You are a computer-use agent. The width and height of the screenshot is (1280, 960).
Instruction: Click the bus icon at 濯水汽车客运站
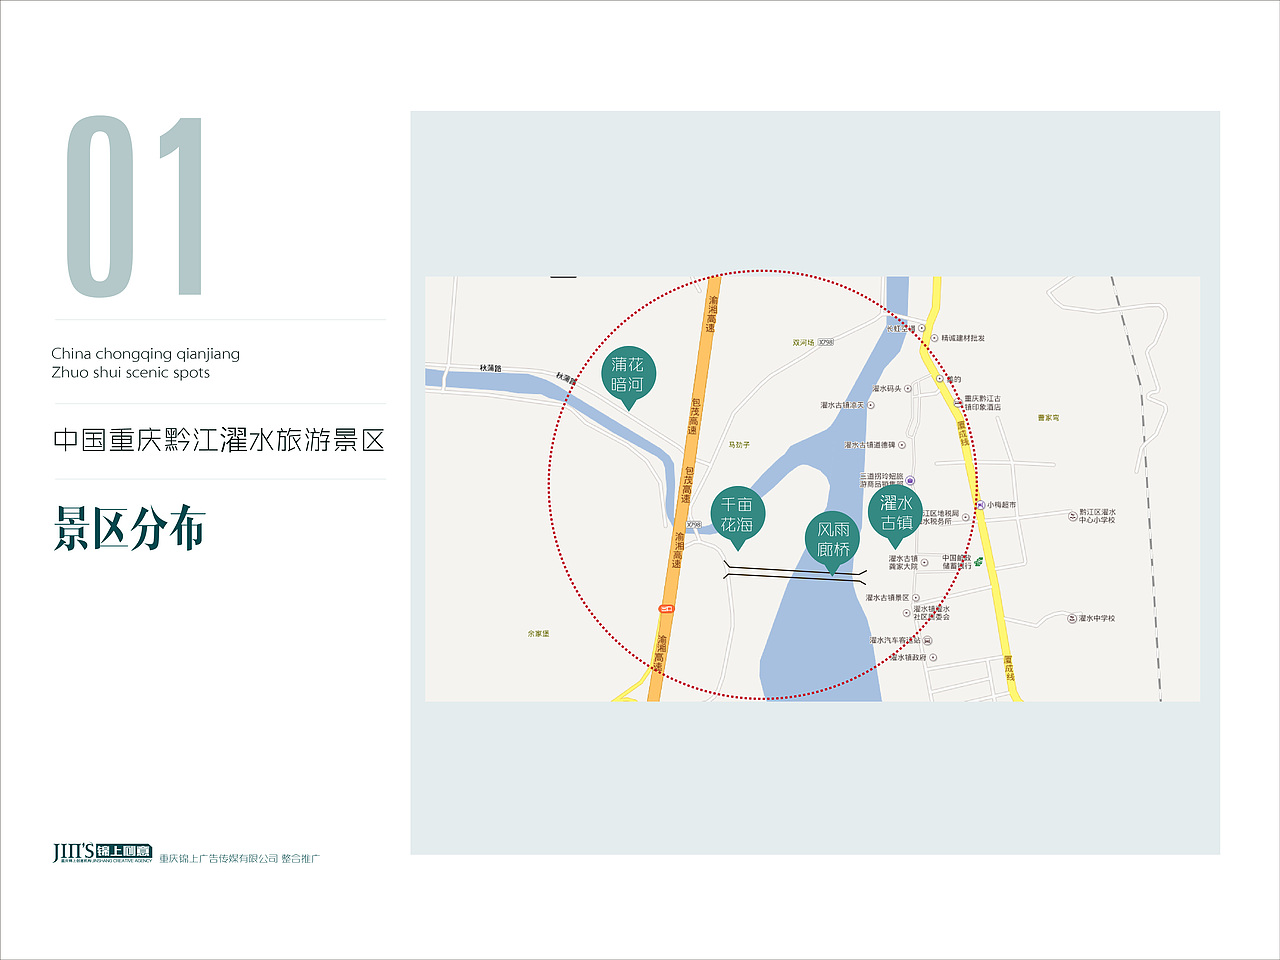pos(928,641)
